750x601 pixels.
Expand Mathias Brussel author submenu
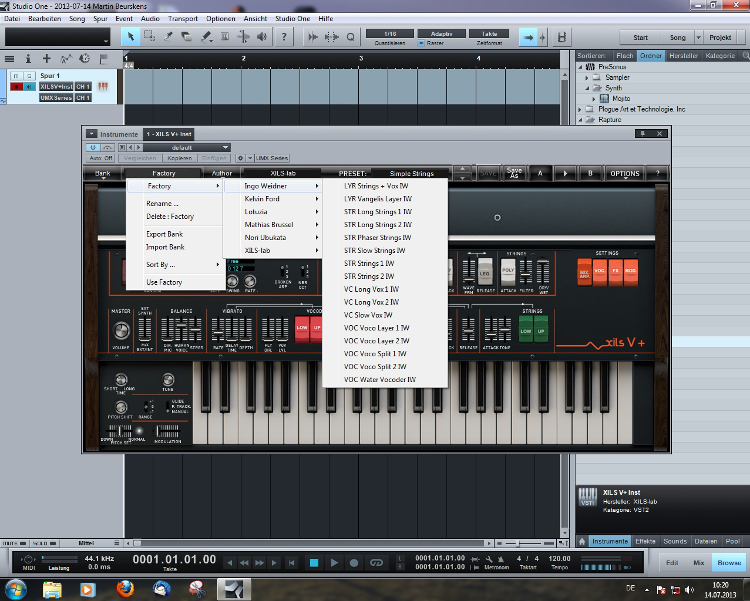(x=273, y=224)
